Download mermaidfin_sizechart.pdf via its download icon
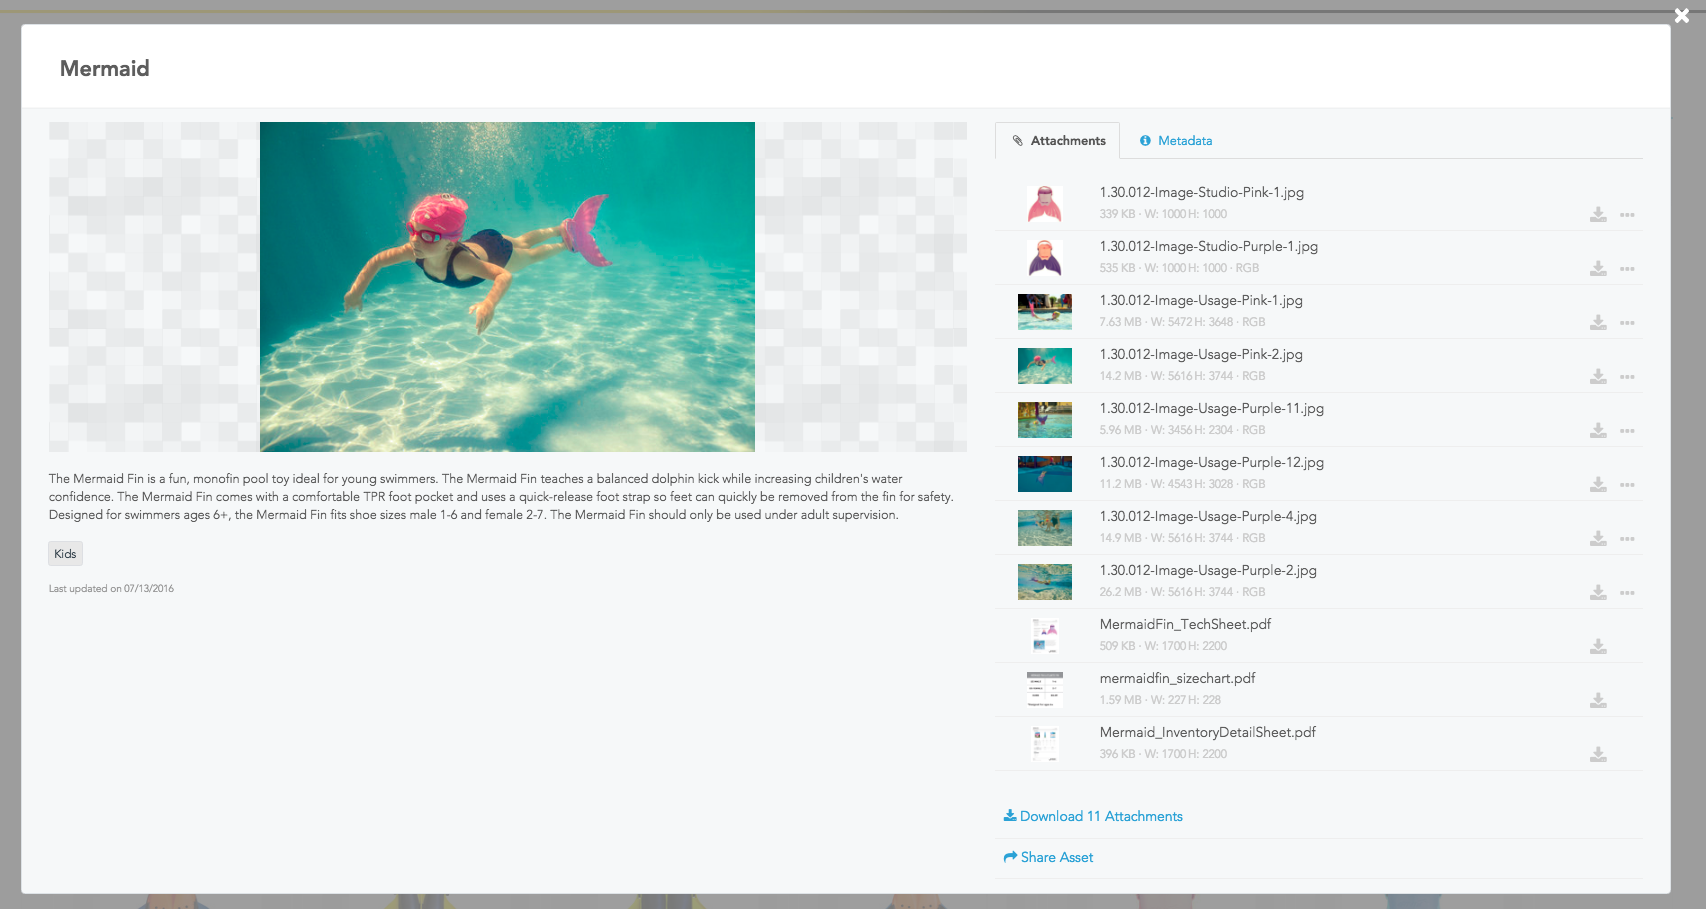The height and width of the screenshot is (909, 1706). coord(1598,701)
